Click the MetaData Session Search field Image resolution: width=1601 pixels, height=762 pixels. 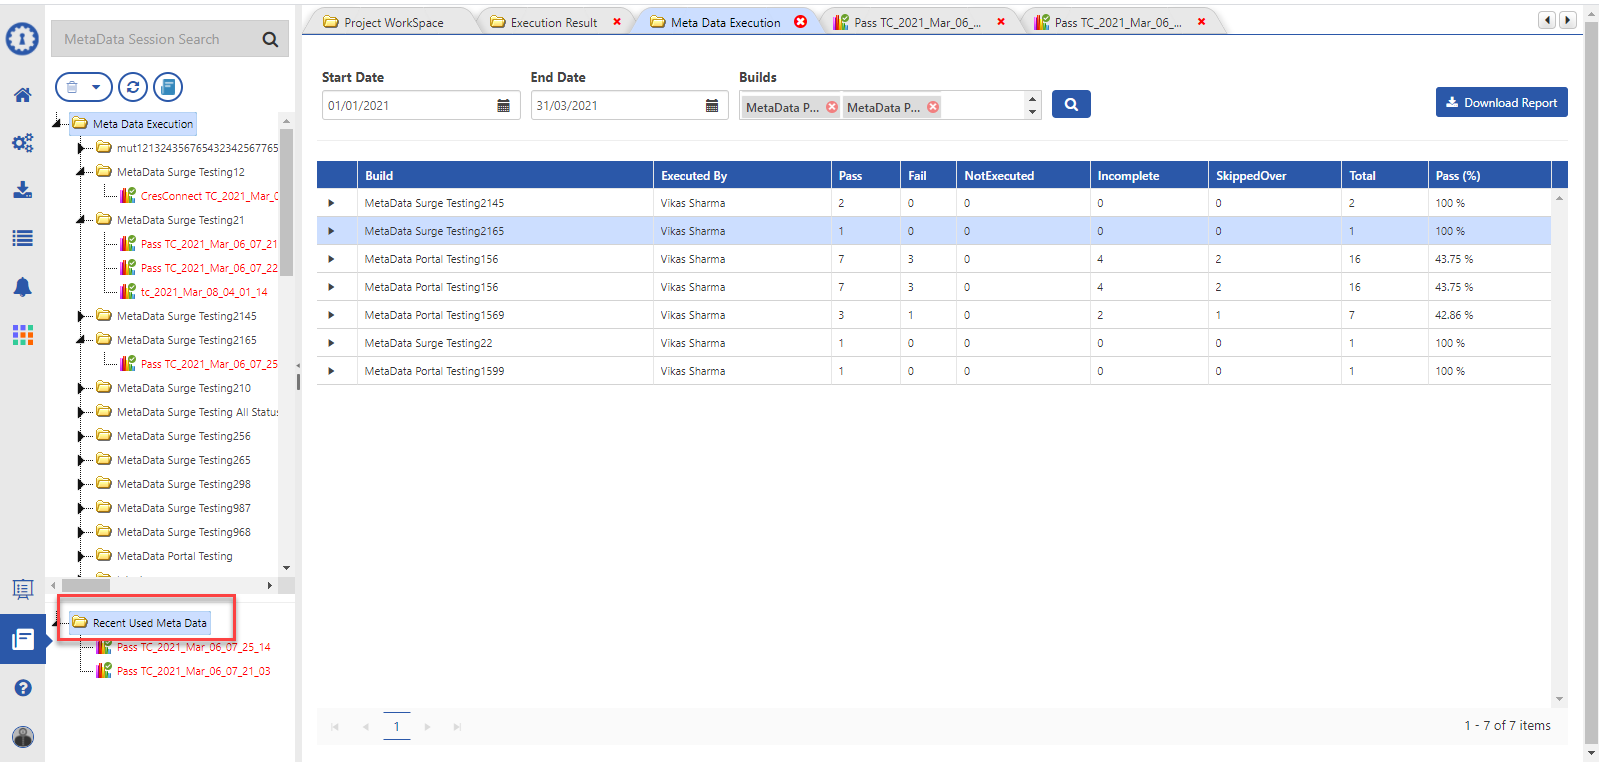(x=155, y=39)
